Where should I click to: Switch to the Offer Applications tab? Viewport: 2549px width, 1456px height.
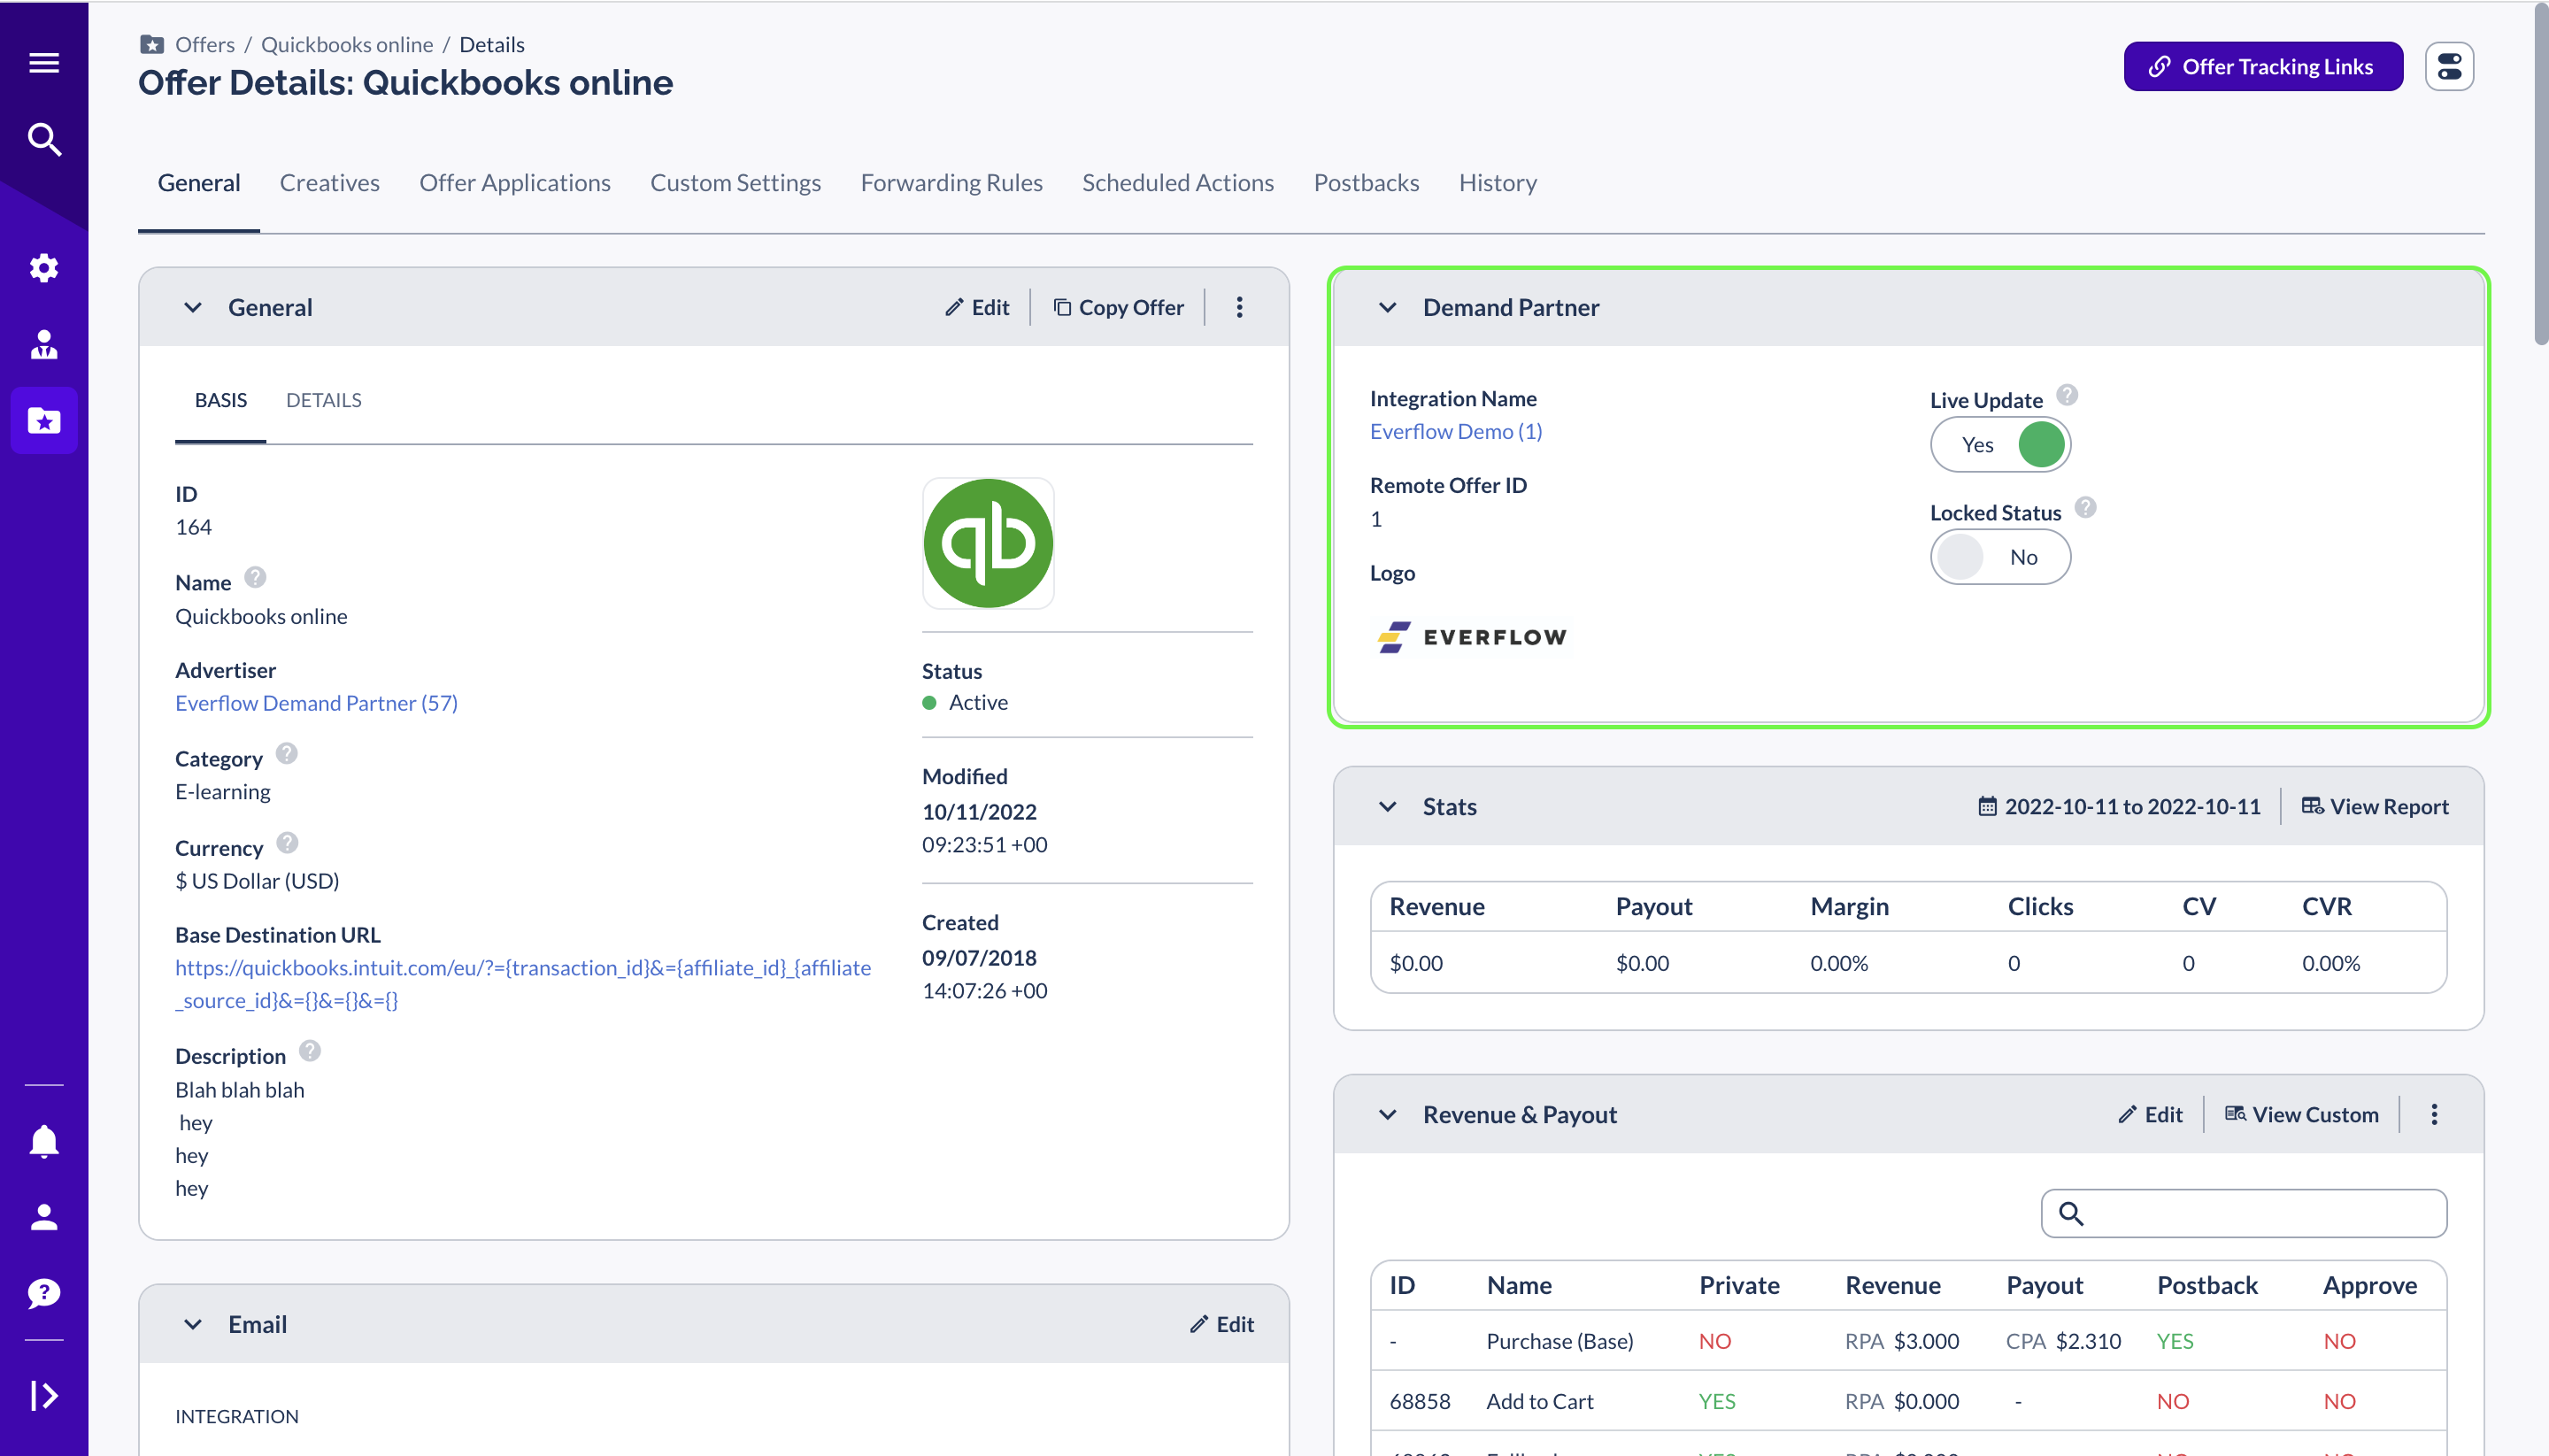(515, 183)
